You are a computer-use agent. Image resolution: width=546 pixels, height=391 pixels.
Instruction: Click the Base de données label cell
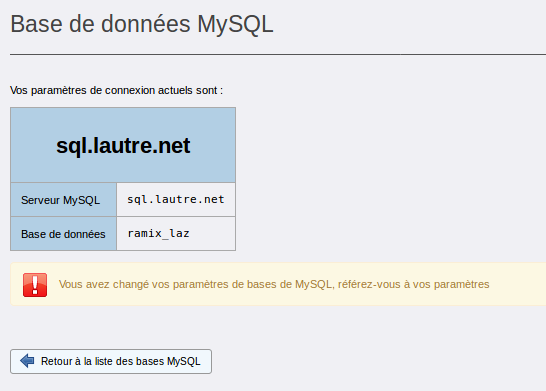click(63, 234)
